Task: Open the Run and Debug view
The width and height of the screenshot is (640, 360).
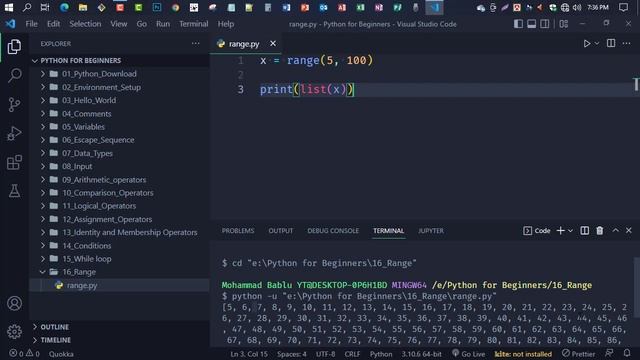Action: coord(14,133)
